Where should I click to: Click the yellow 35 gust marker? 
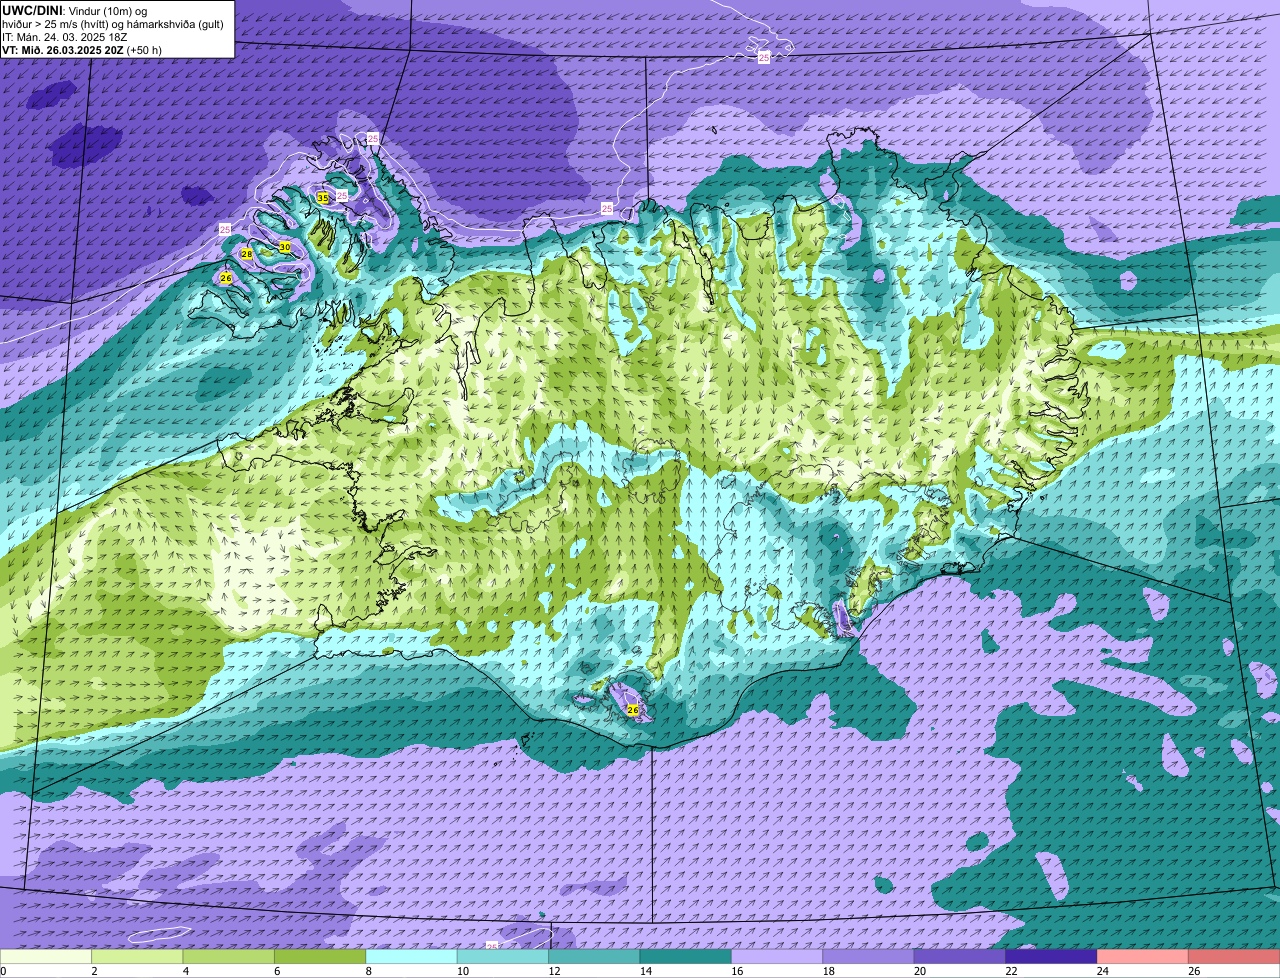(322, 198)
